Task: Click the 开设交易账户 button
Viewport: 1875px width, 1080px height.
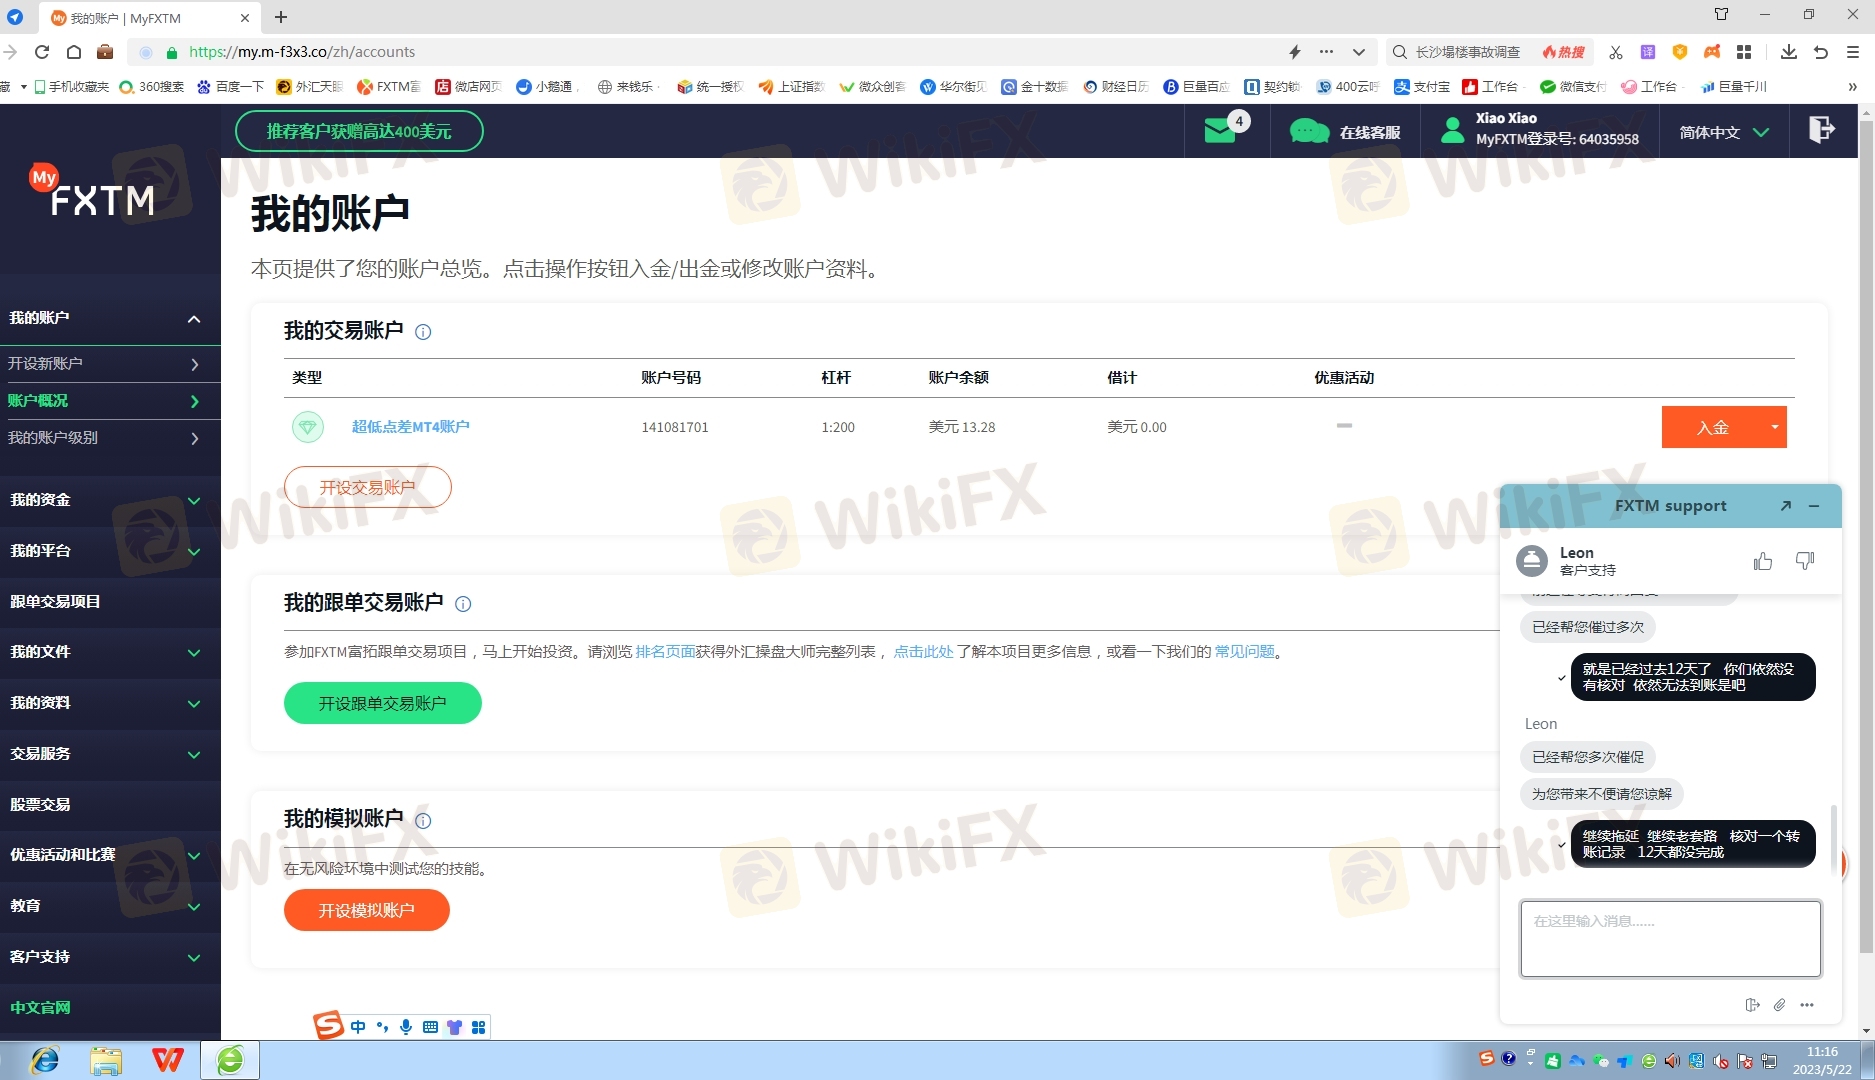Action: [367, 487]
